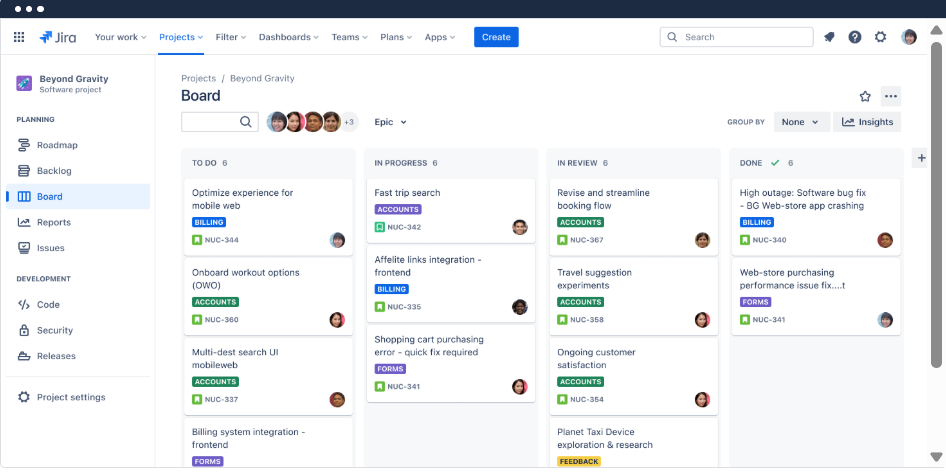Click issue type icon for NUC-344
This screenshot has width=946, height=473.
(197, 240)
